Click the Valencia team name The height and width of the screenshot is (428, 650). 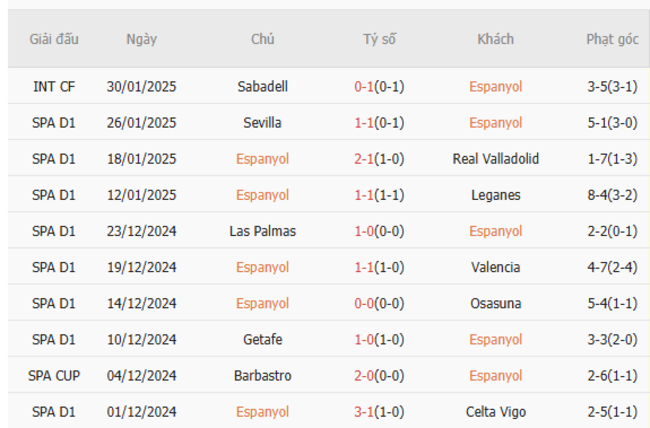pos(495,267)
